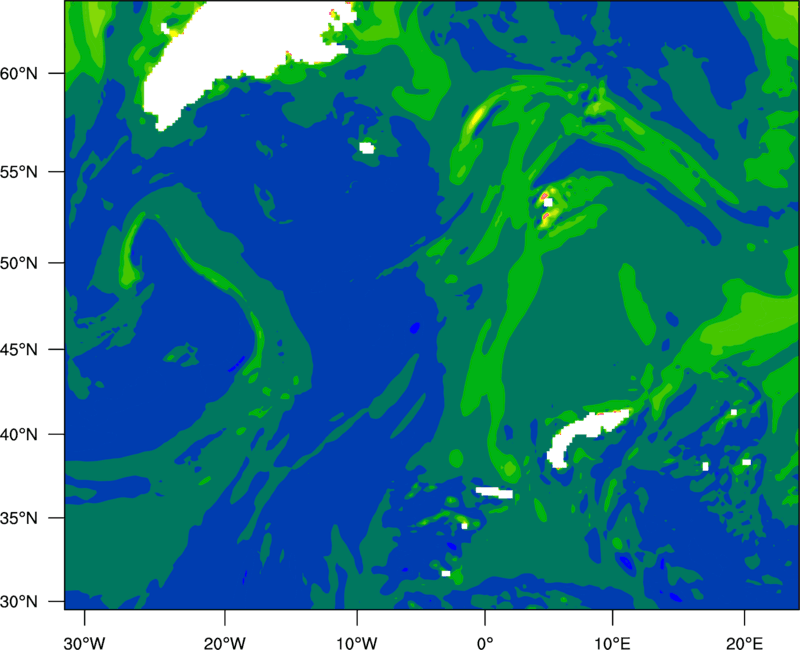Click the 20°W longitude label
The image size is (800, 650).
coord(225,643)
